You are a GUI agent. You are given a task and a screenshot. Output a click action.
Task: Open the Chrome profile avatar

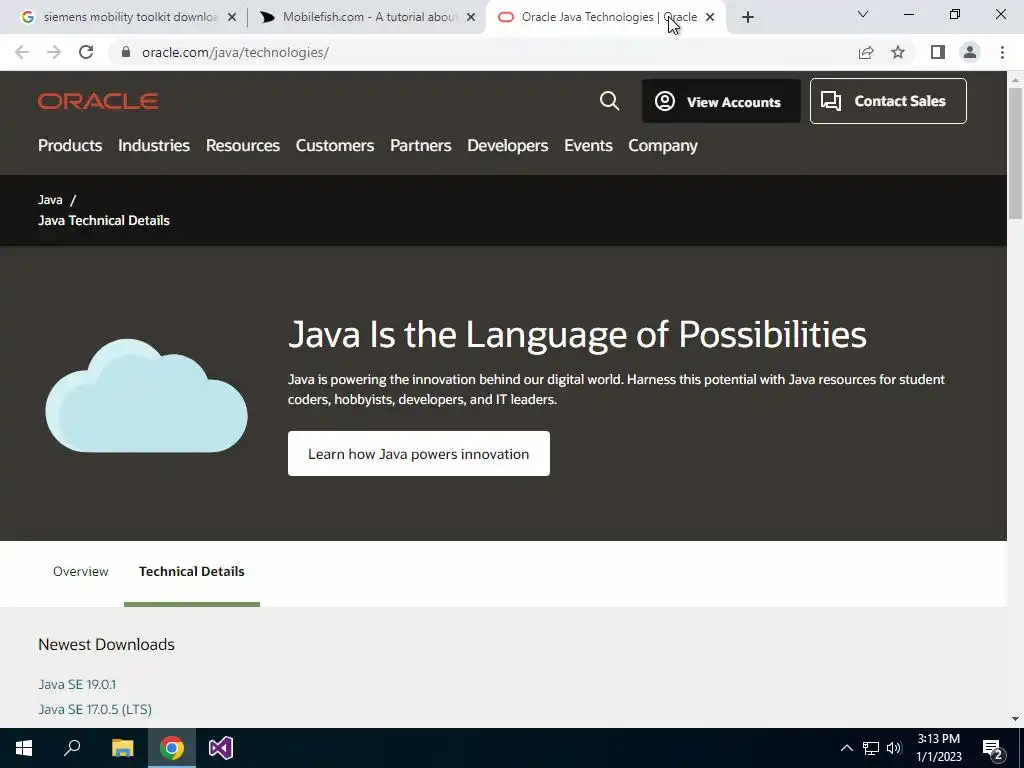pos(970,52)
